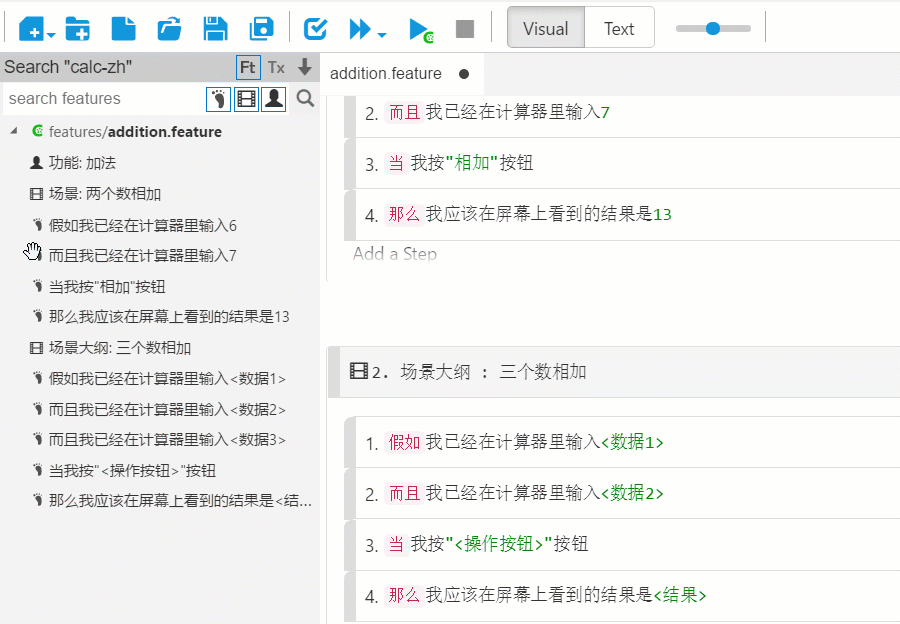The image size is (900, 624).
Task: Click the save all icon
Action: [x=262, y=29]
